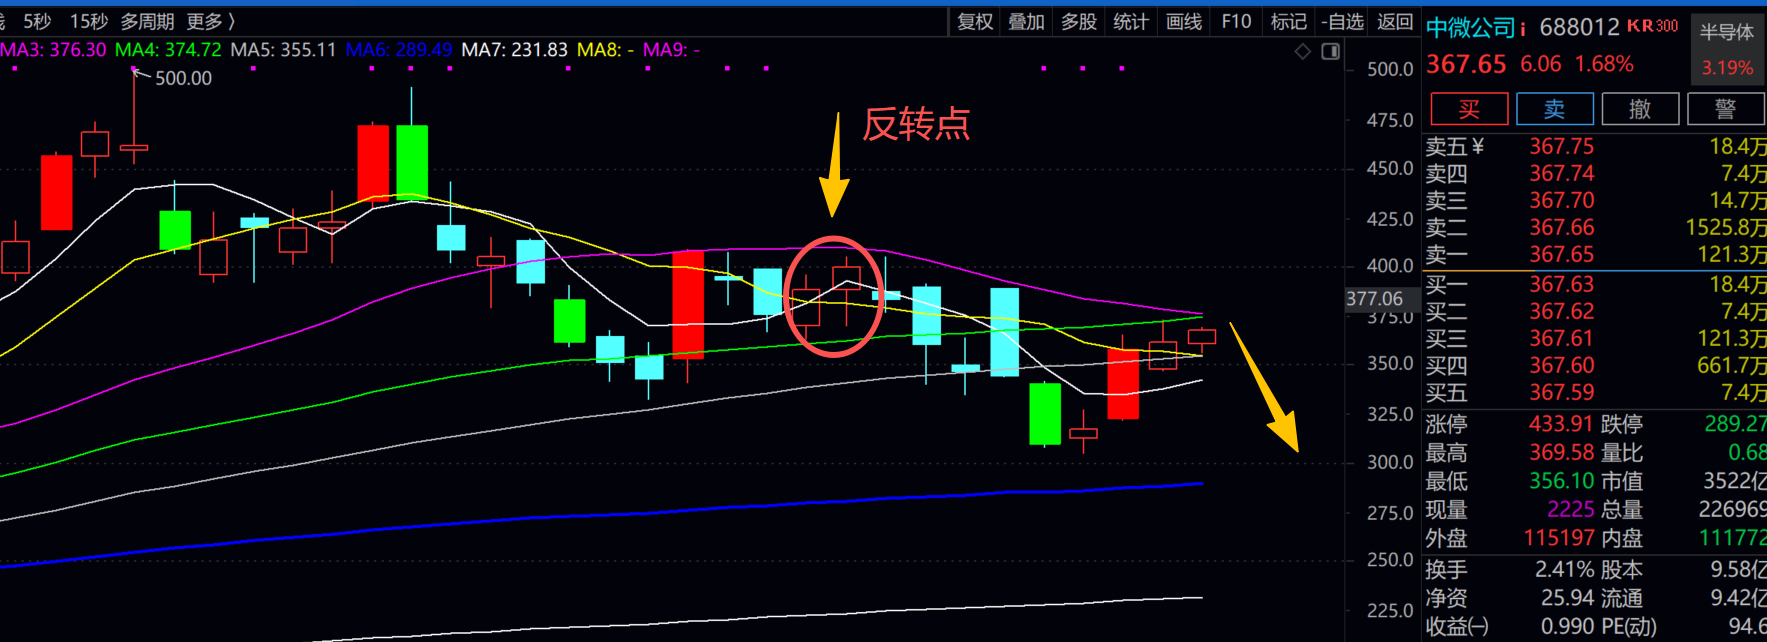Open the 画线 drawing tools
This screenshot has height=642, width=1767.
tap(1184, 21)
